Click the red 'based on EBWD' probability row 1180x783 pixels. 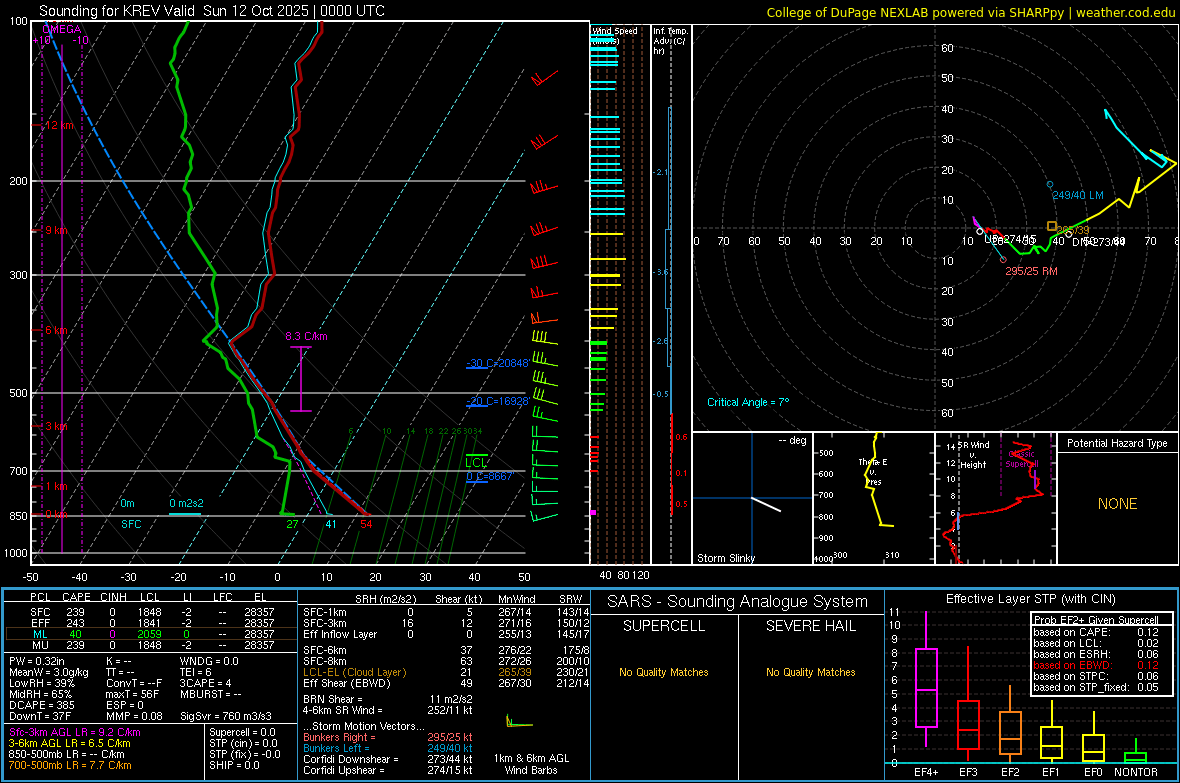[1096, 665]
